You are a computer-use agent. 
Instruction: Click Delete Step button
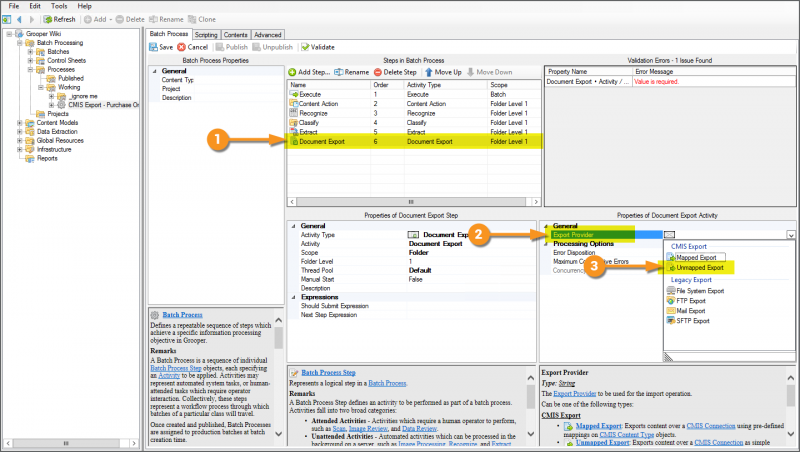(x=395, y=72)
